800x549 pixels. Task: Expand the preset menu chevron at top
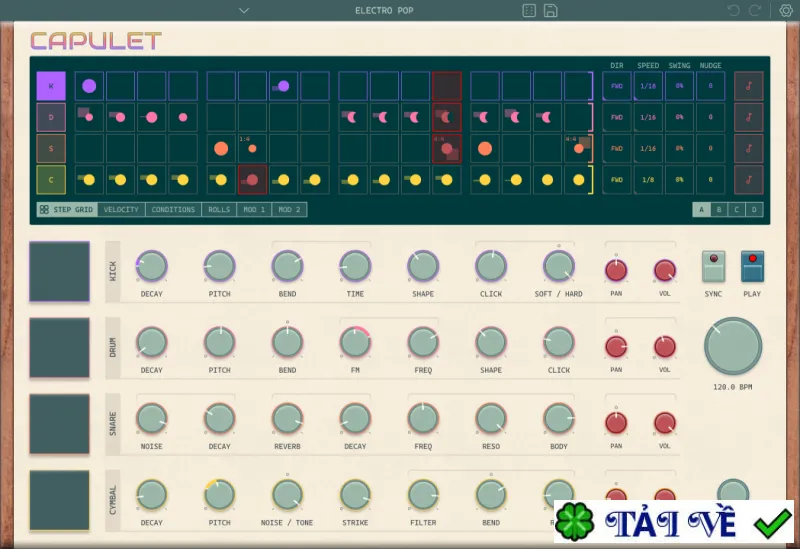click(x=244, y=10)
